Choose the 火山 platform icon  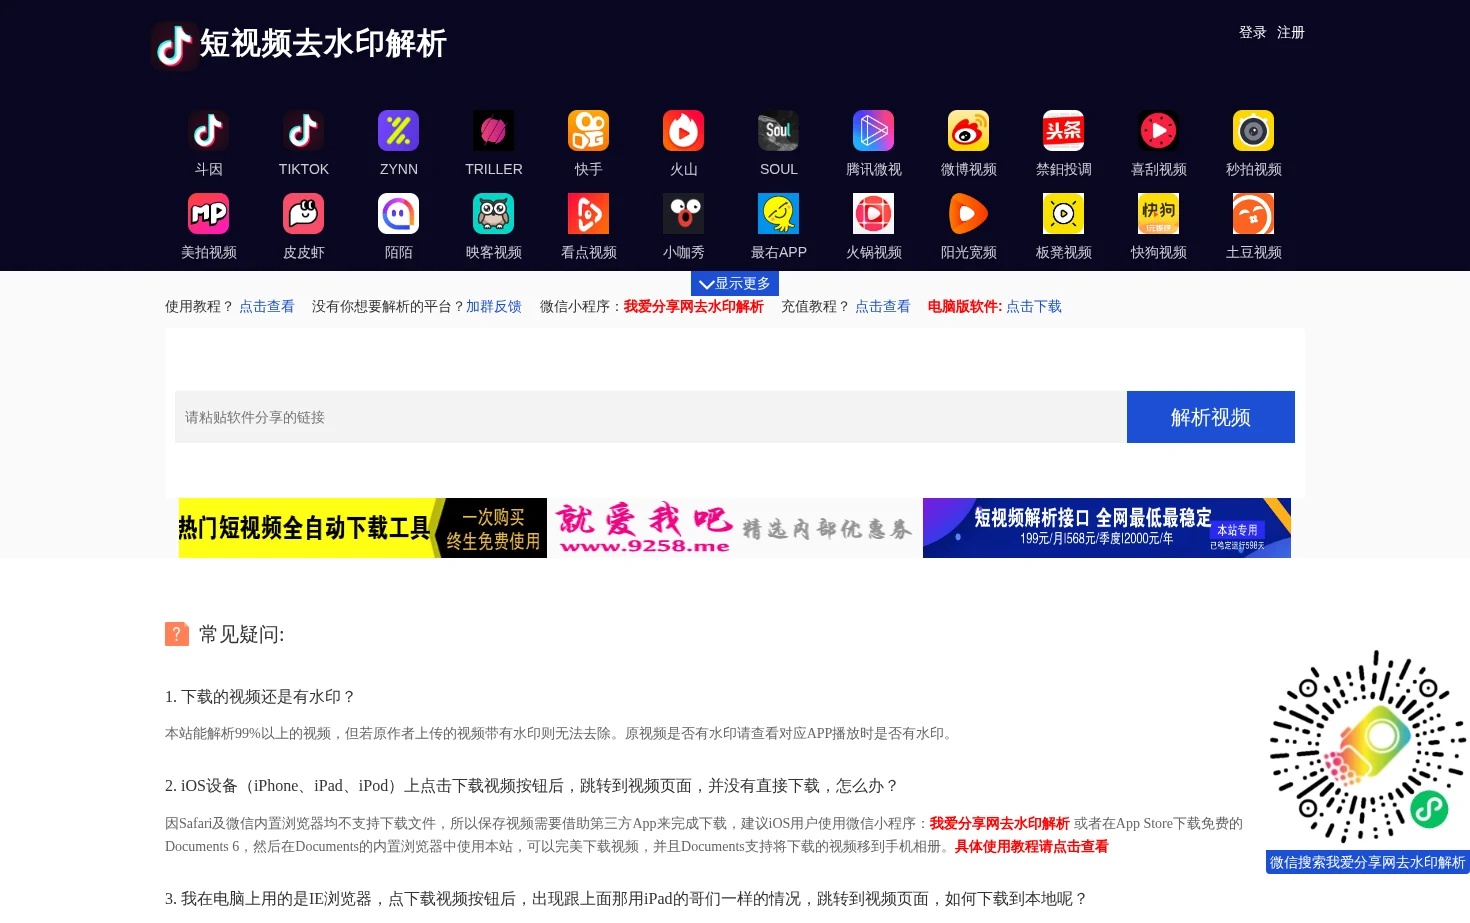point(683,131)
